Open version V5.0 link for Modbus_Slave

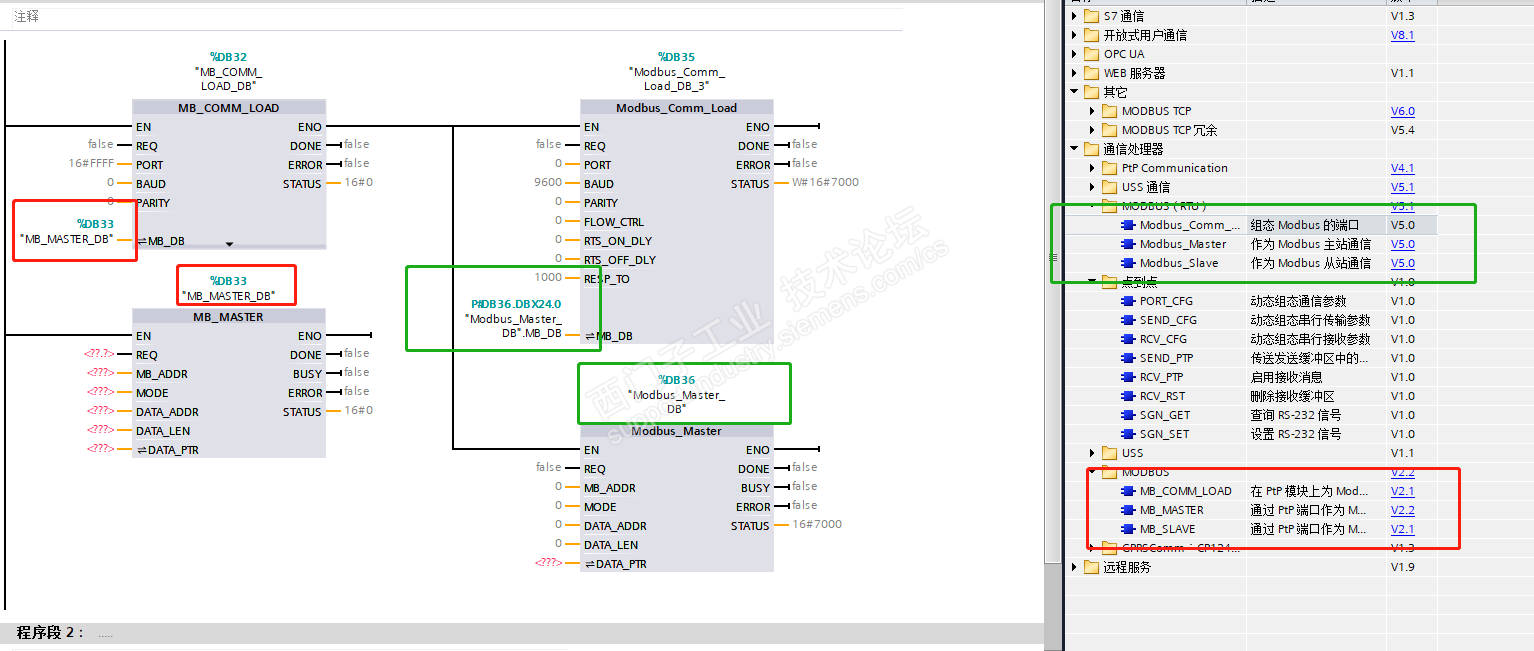point(1402,263)
